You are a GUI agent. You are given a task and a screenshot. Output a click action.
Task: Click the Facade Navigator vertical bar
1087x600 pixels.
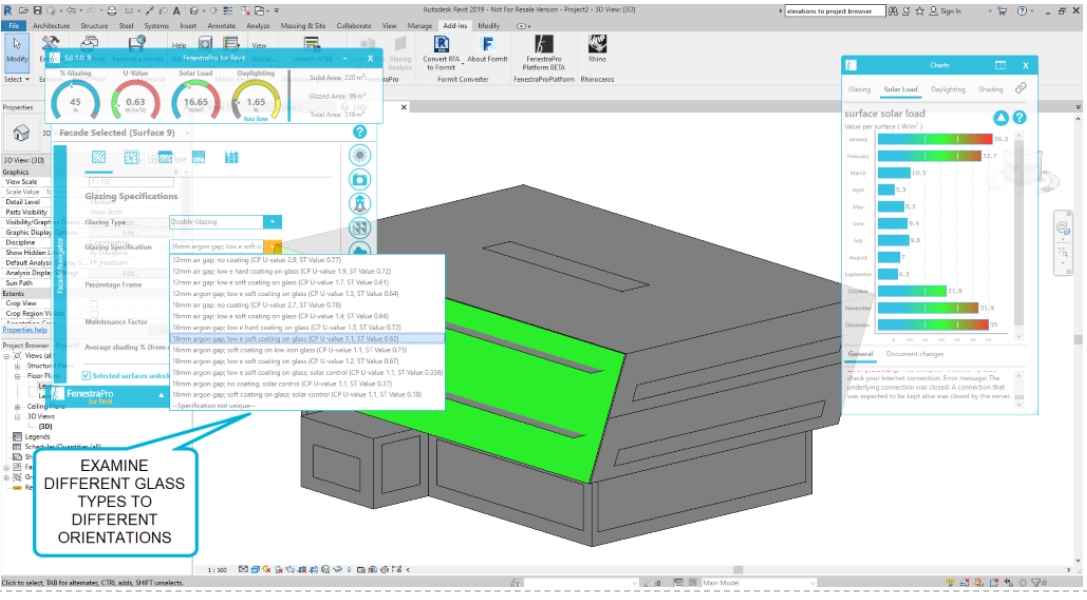[x=60, y=263]
